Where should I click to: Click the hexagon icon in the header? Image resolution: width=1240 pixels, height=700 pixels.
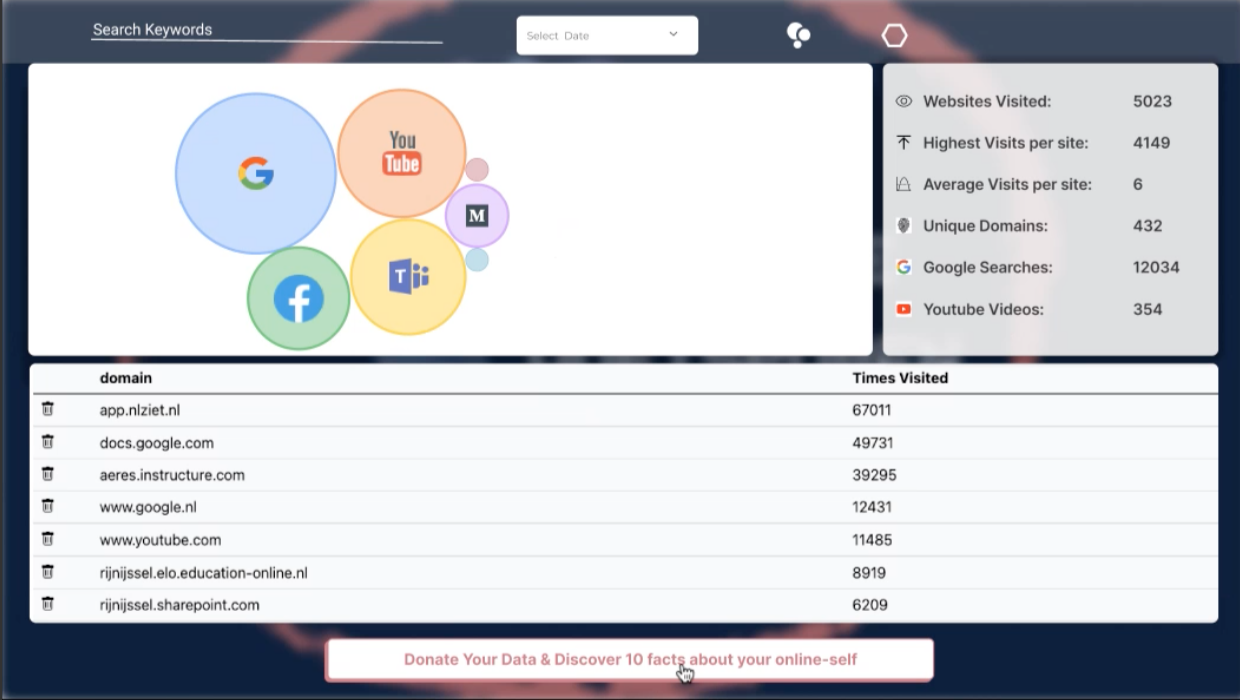(x=894, y=36)
